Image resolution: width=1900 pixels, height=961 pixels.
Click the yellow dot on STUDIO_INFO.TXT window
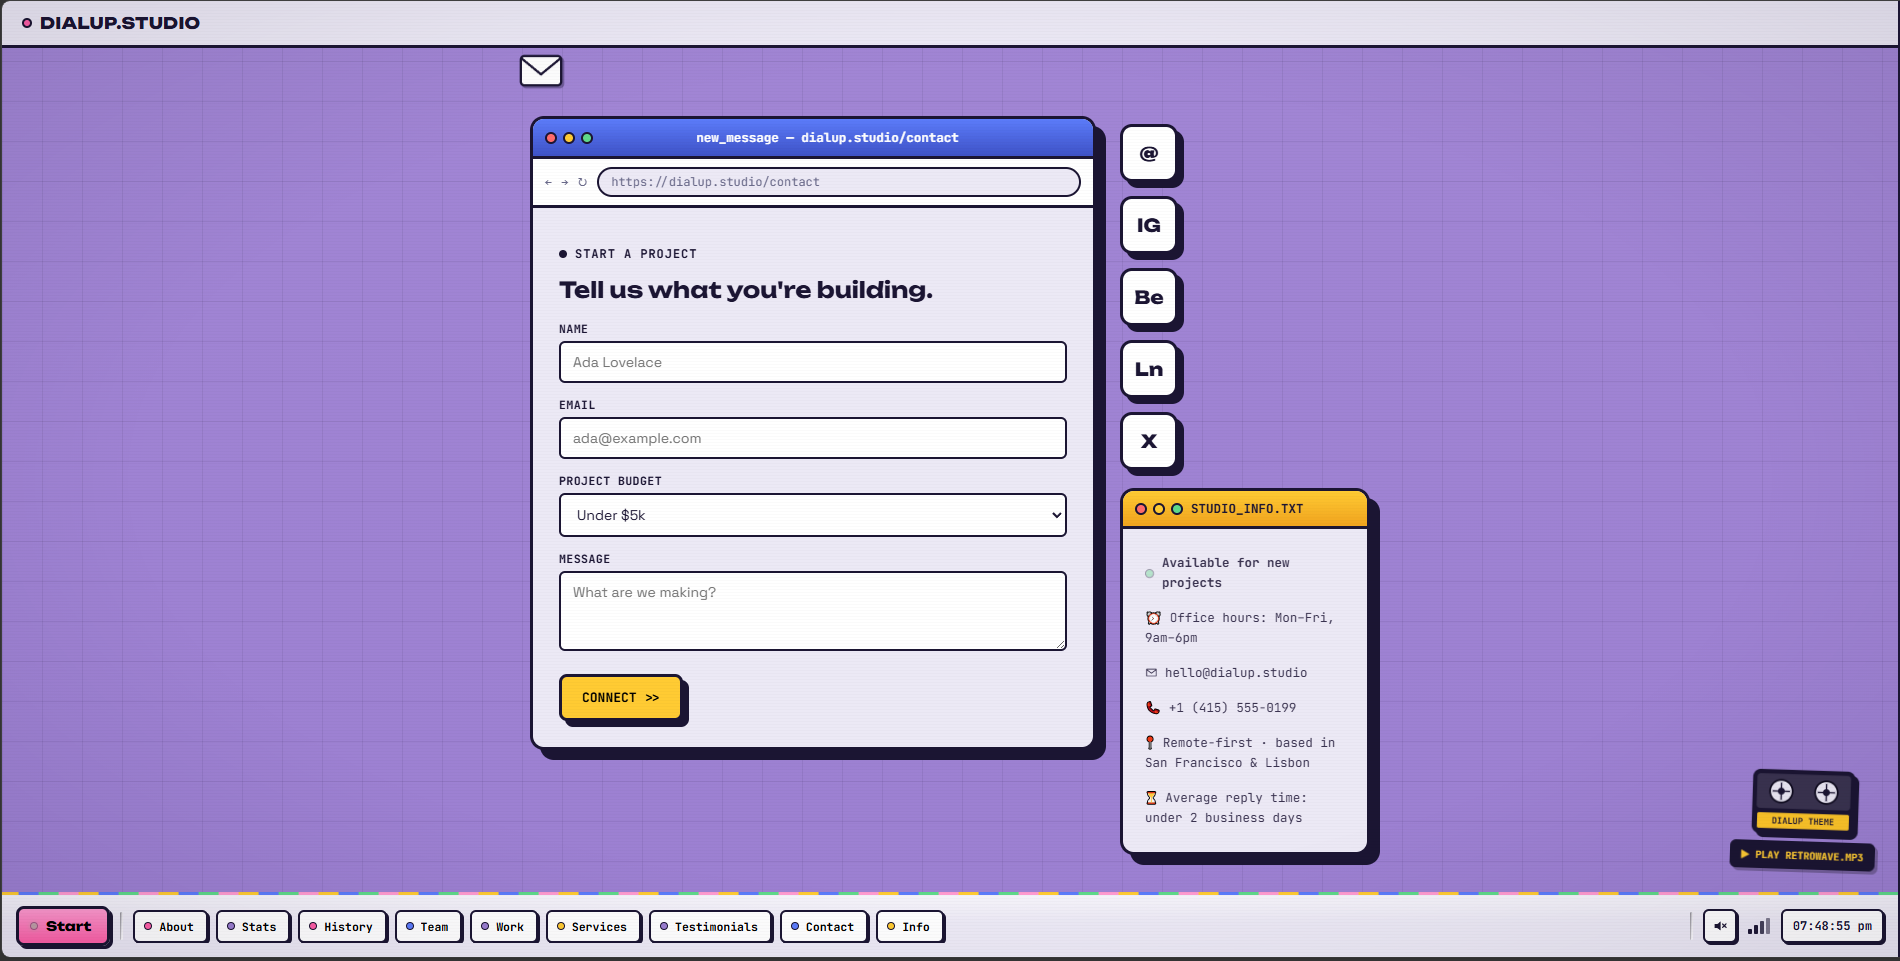[x=1159, y=509]
